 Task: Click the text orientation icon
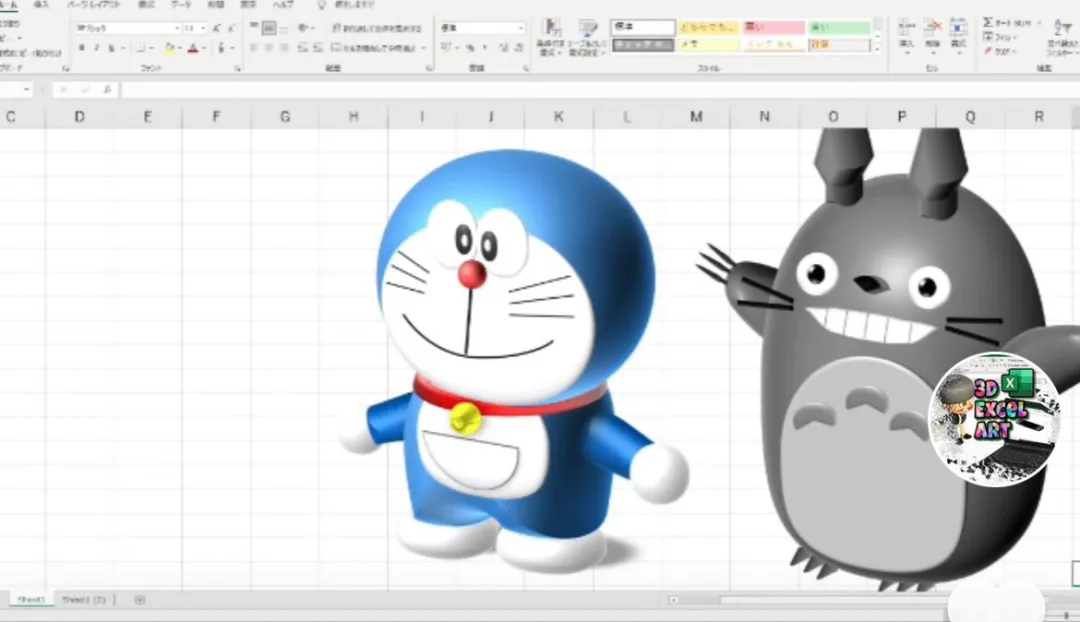304,28
